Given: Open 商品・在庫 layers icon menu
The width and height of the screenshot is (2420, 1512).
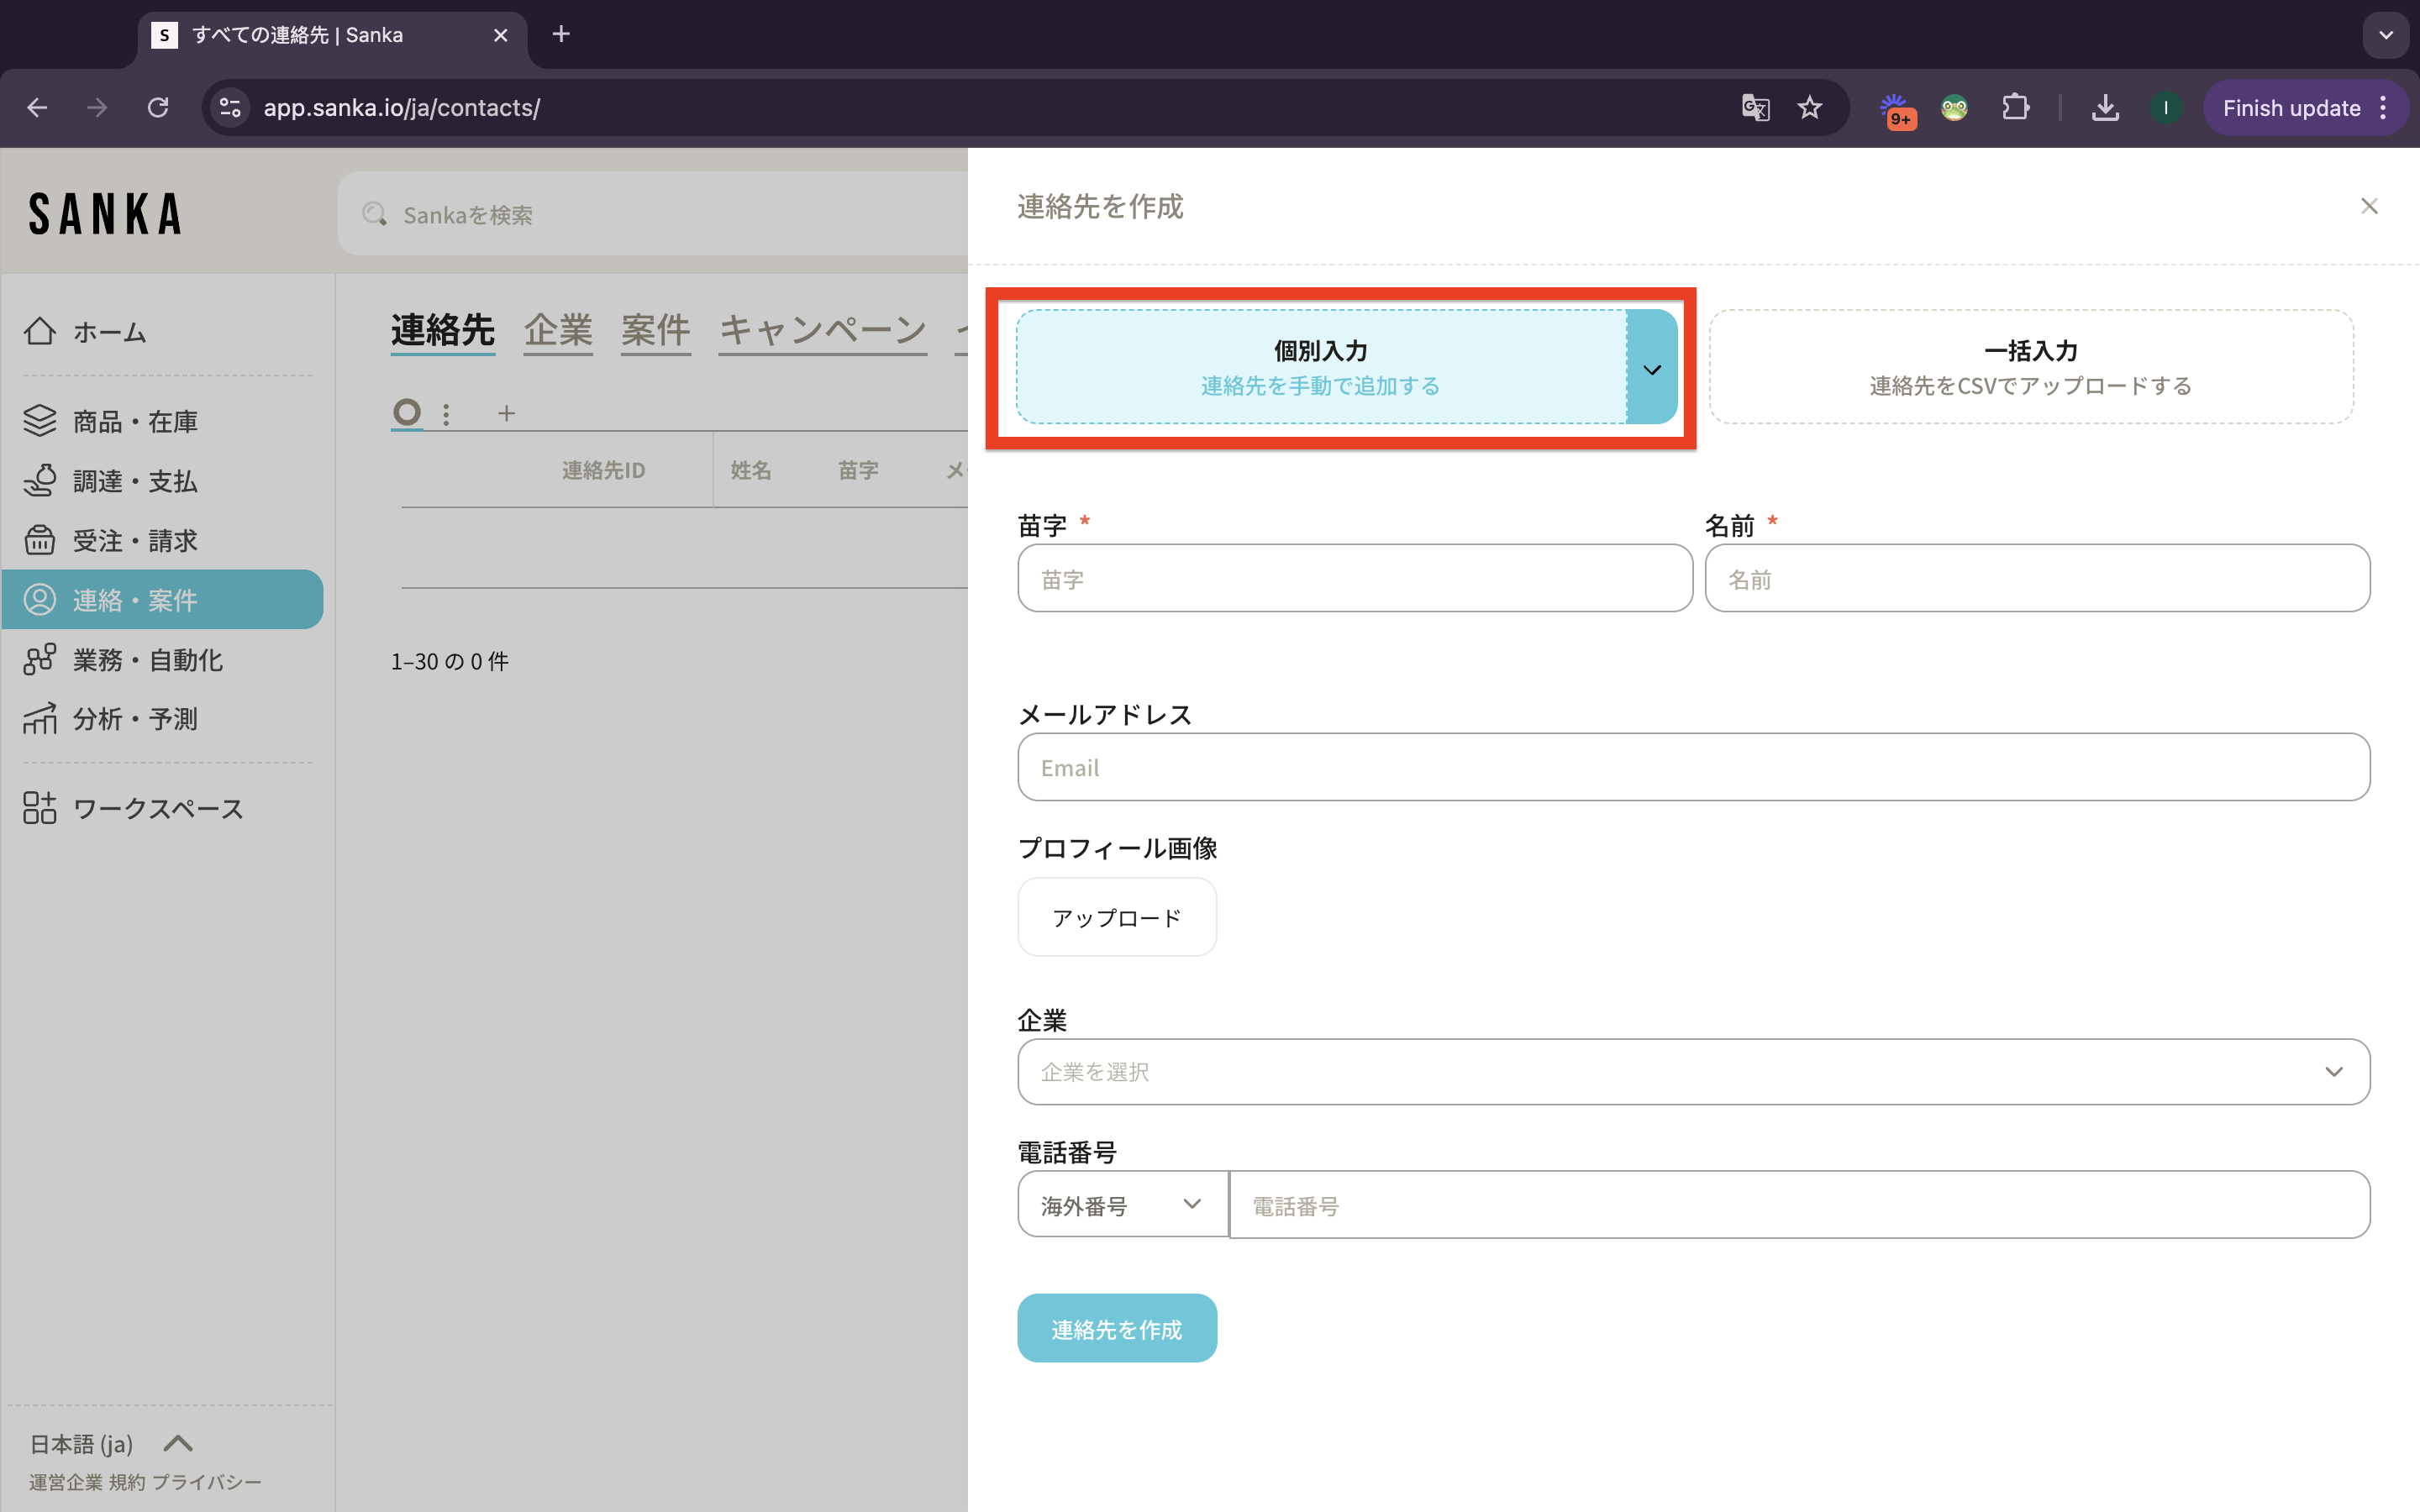Looking at the screenshot, I should (x=40, y=421).
